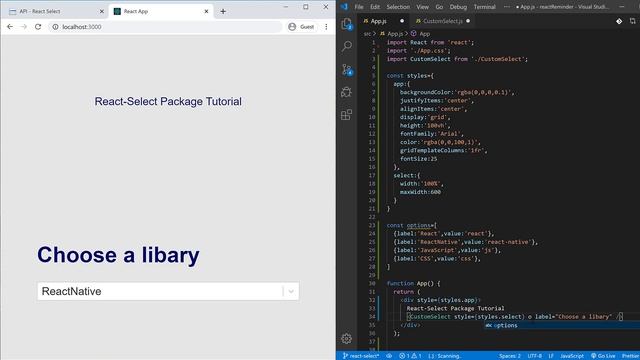Click the 'React-Select Package Tutorial' text

(x=168, y=101)
